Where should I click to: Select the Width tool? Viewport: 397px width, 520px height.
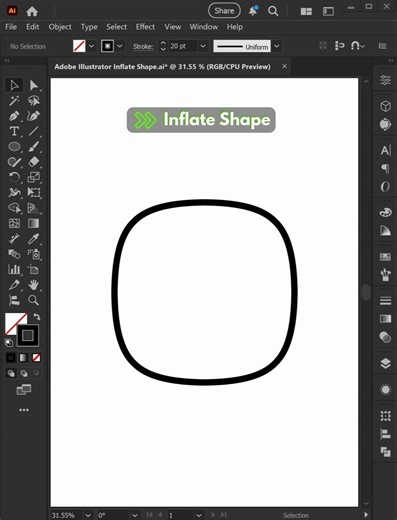[x=14, y=193]
